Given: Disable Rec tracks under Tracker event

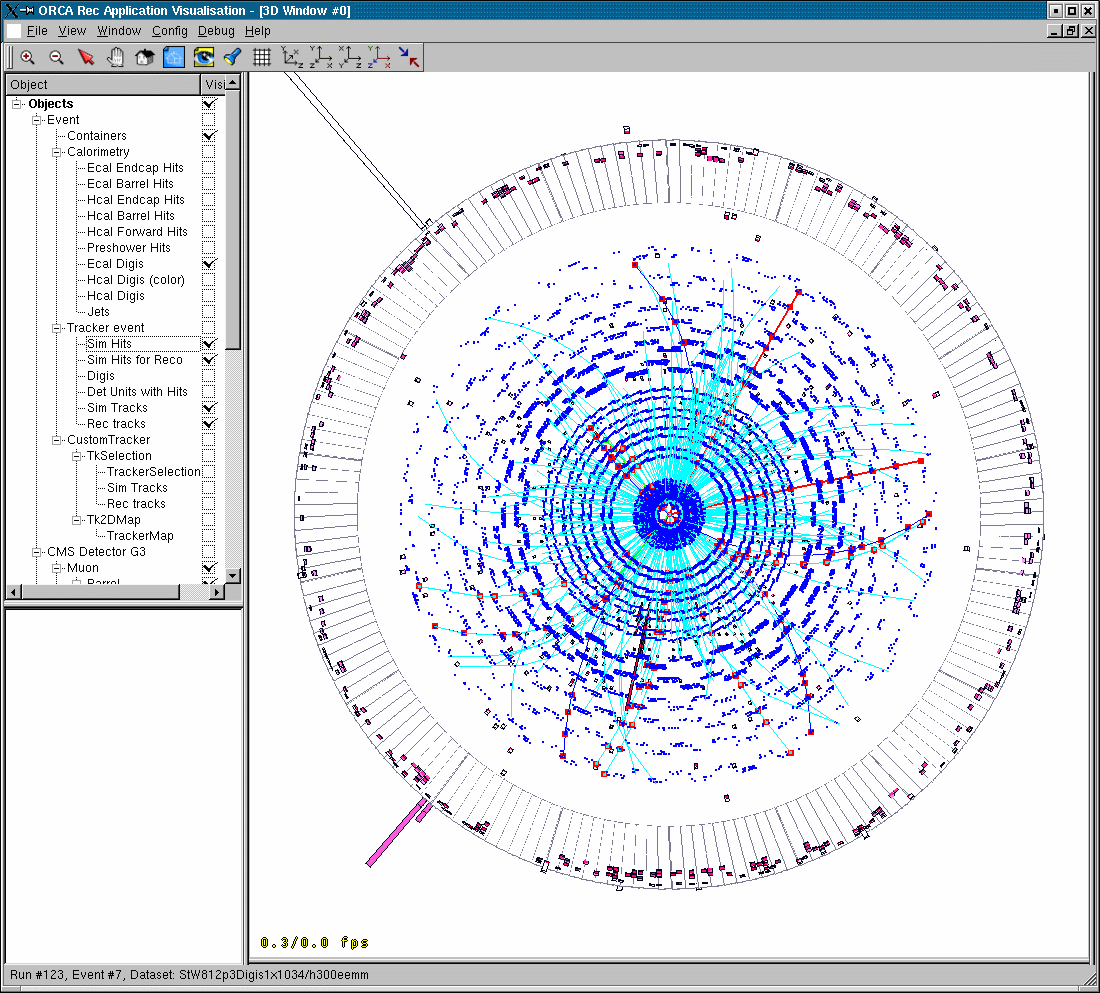Looking at the screenshot, I should pyautogui.click(x=209, y=424).
